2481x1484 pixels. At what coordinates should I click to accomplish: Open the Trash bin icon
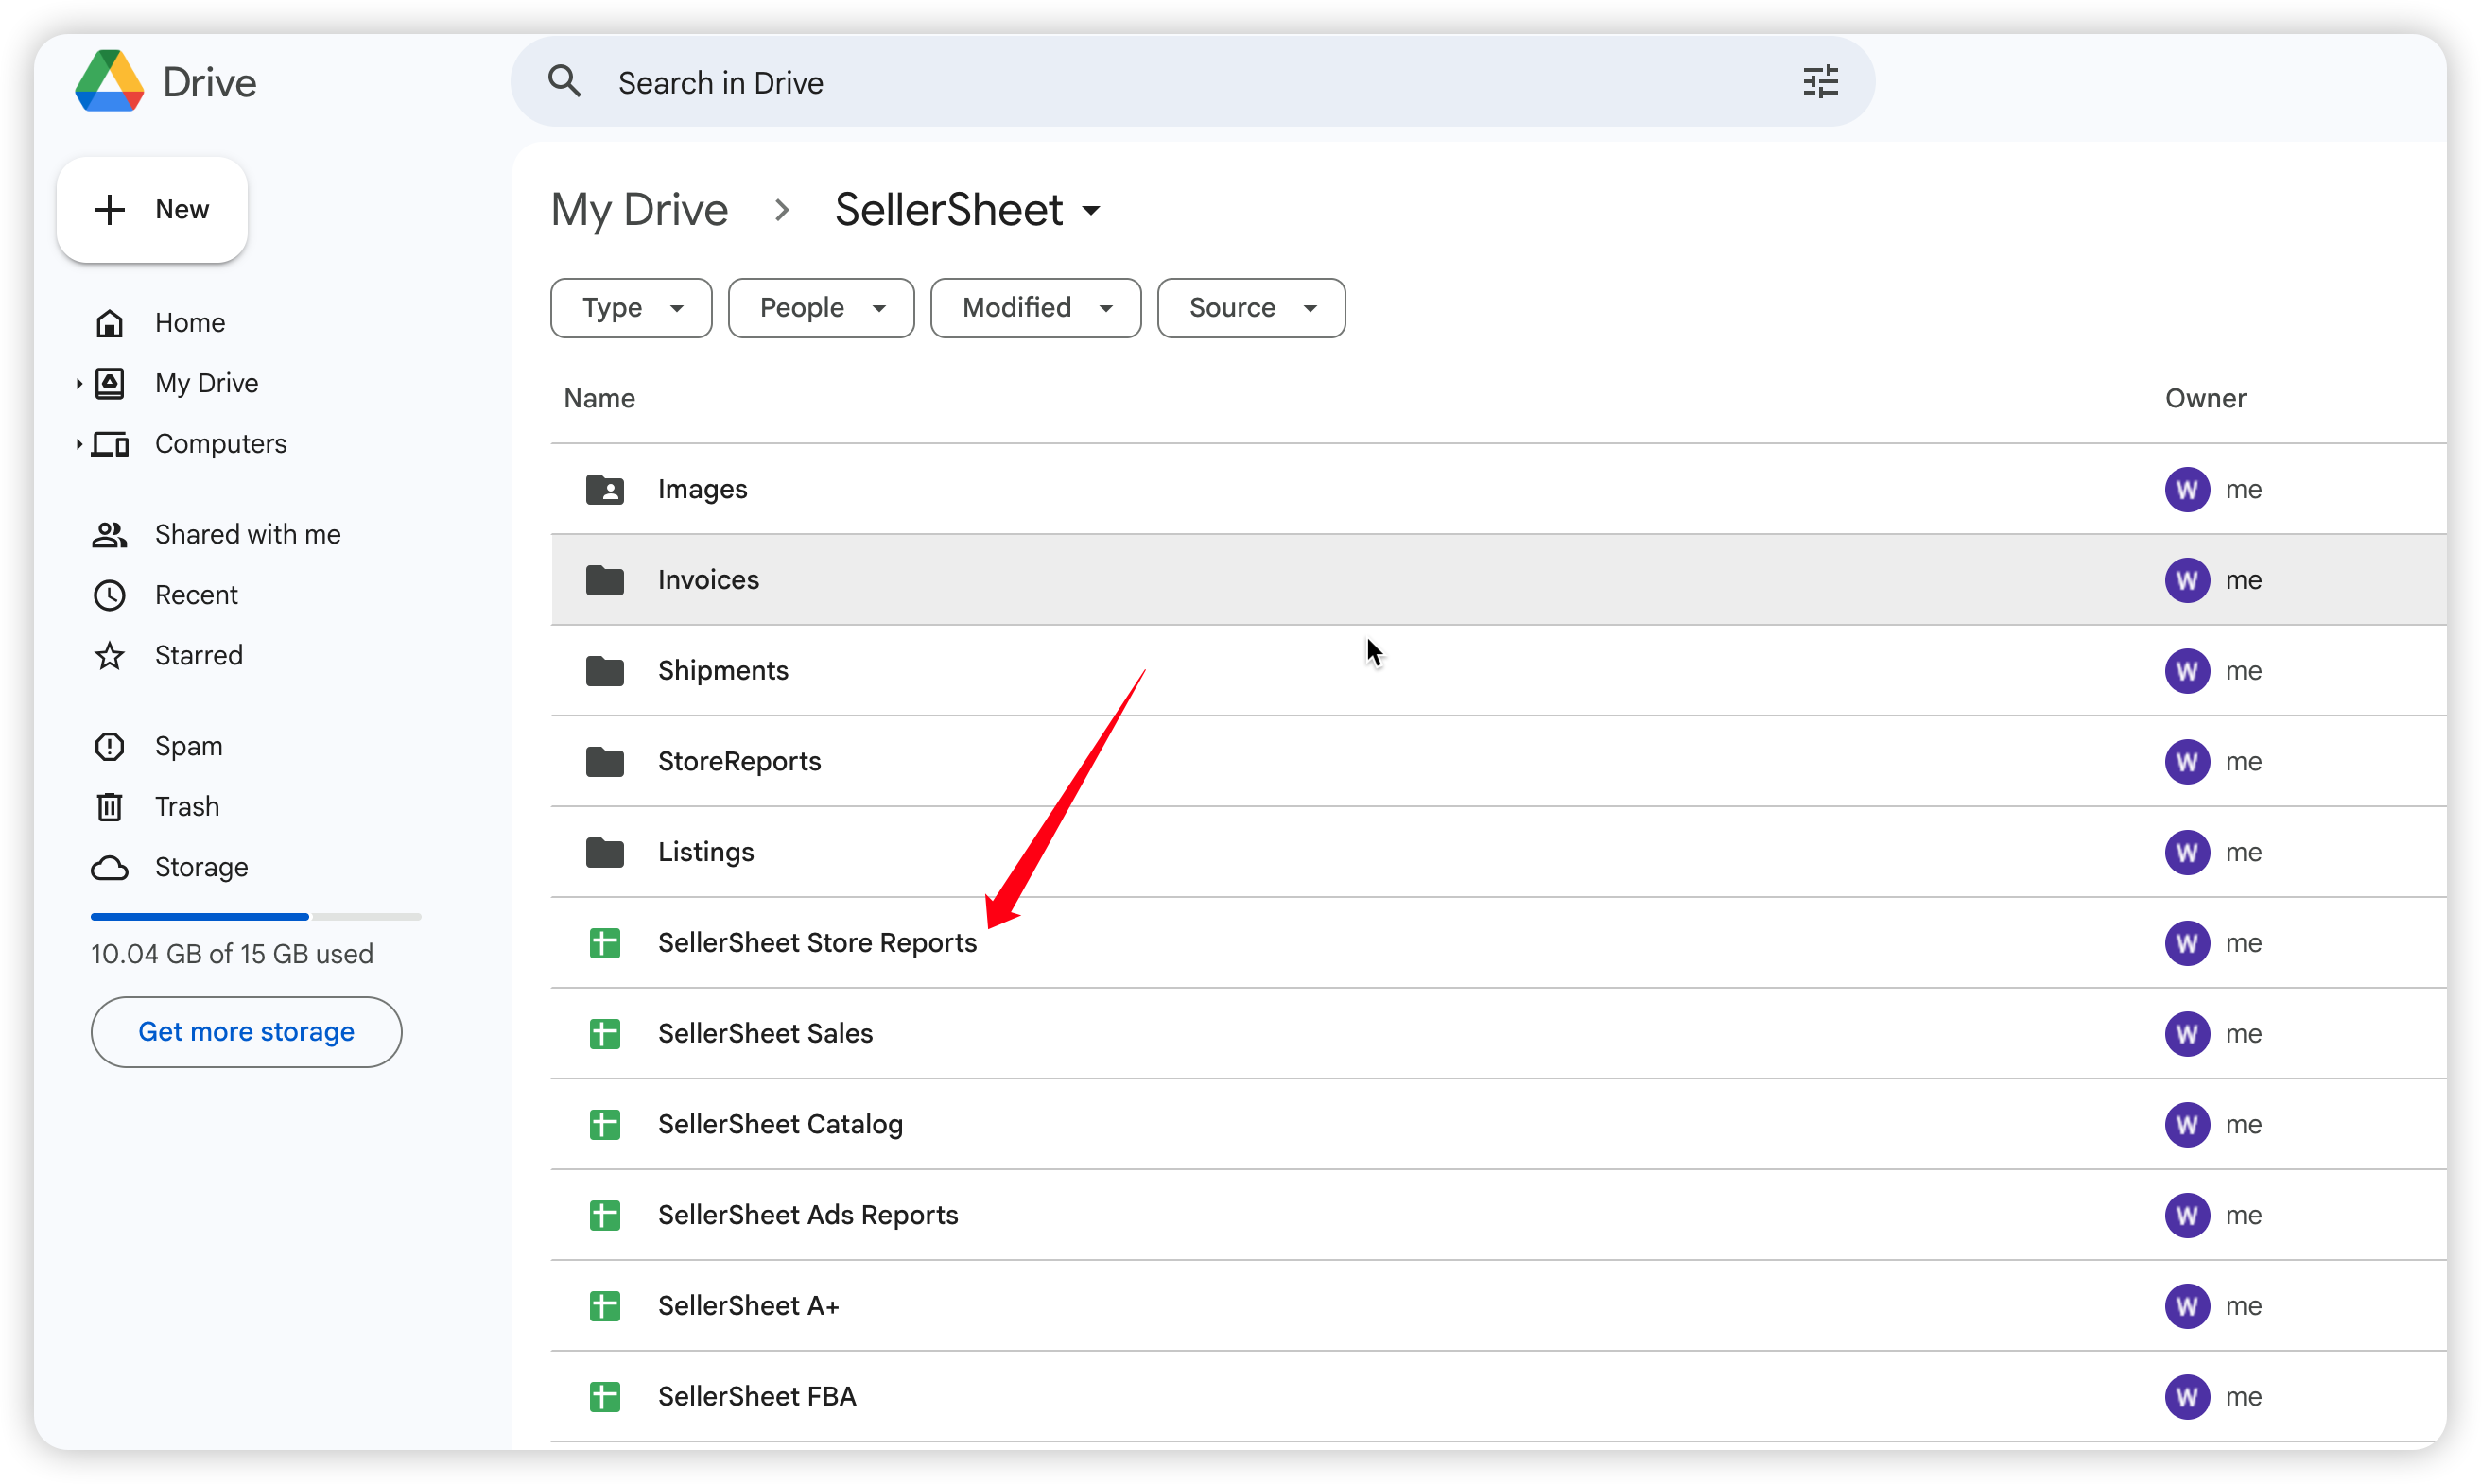click(109, 806)
